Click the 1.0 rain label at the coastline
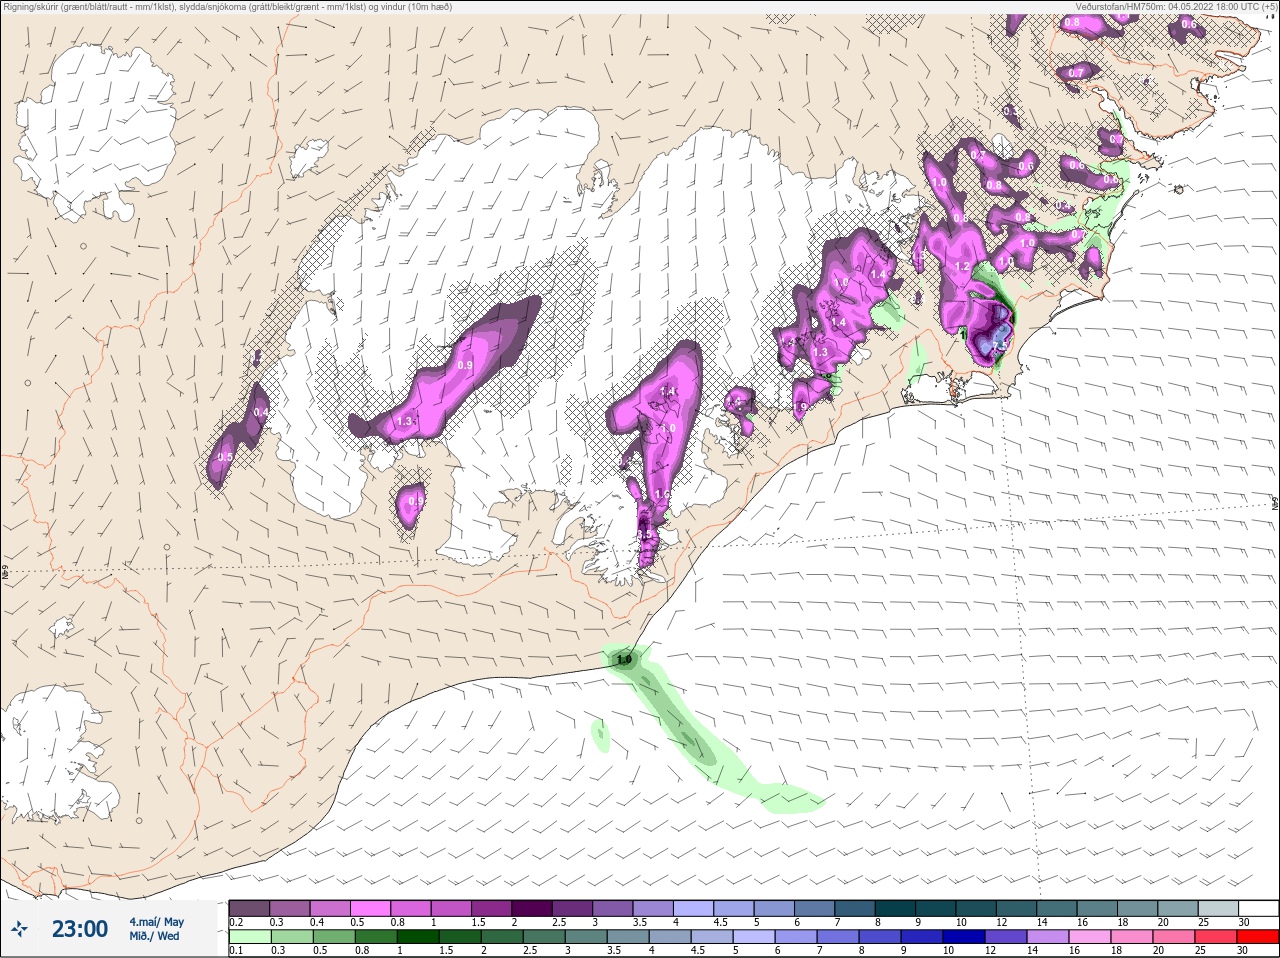The width and height of the screenshot is (1280, 958). [624, 660]
